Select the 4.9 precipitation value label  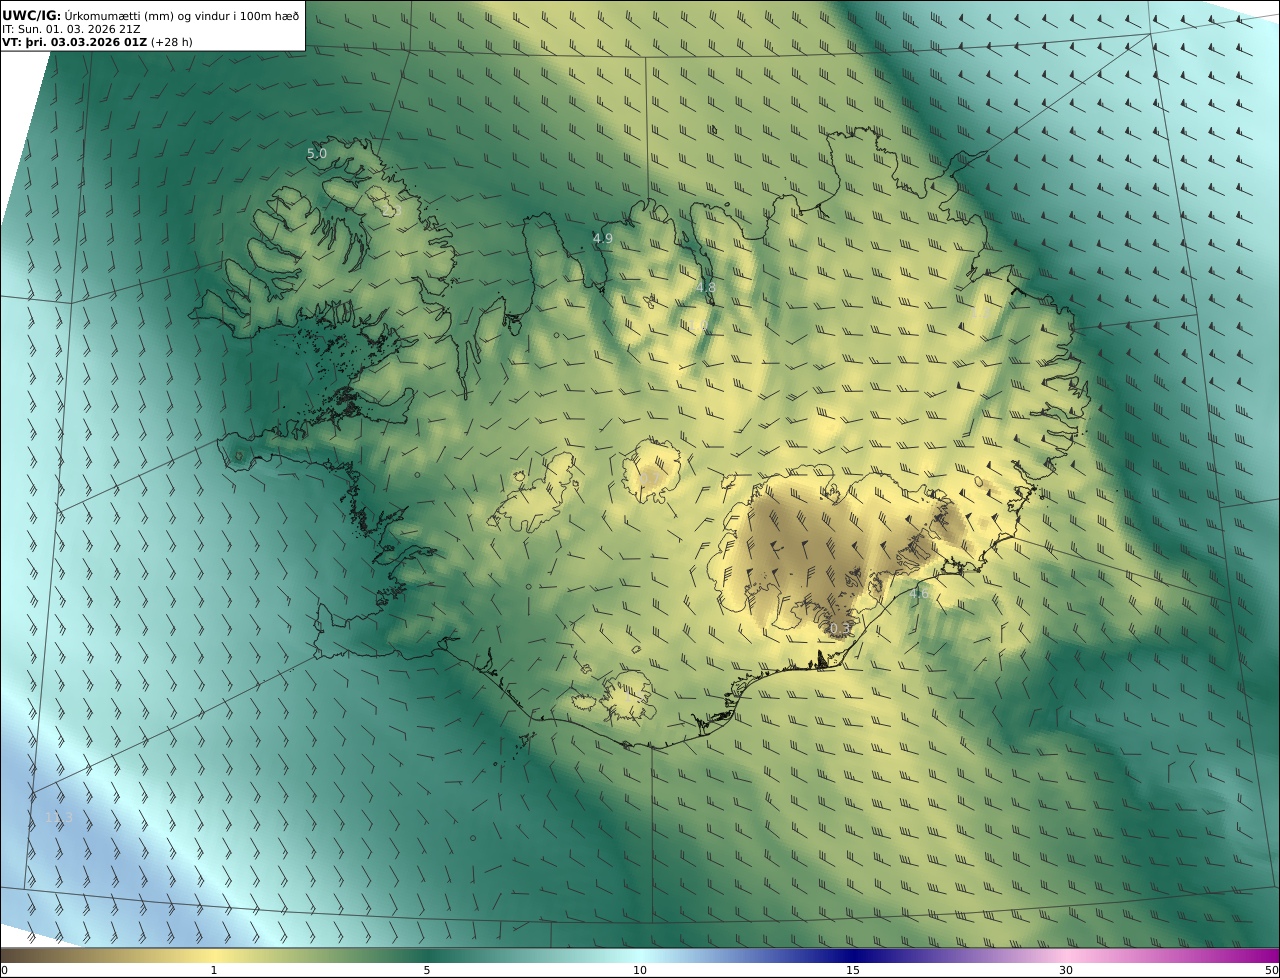click(603, 238)
